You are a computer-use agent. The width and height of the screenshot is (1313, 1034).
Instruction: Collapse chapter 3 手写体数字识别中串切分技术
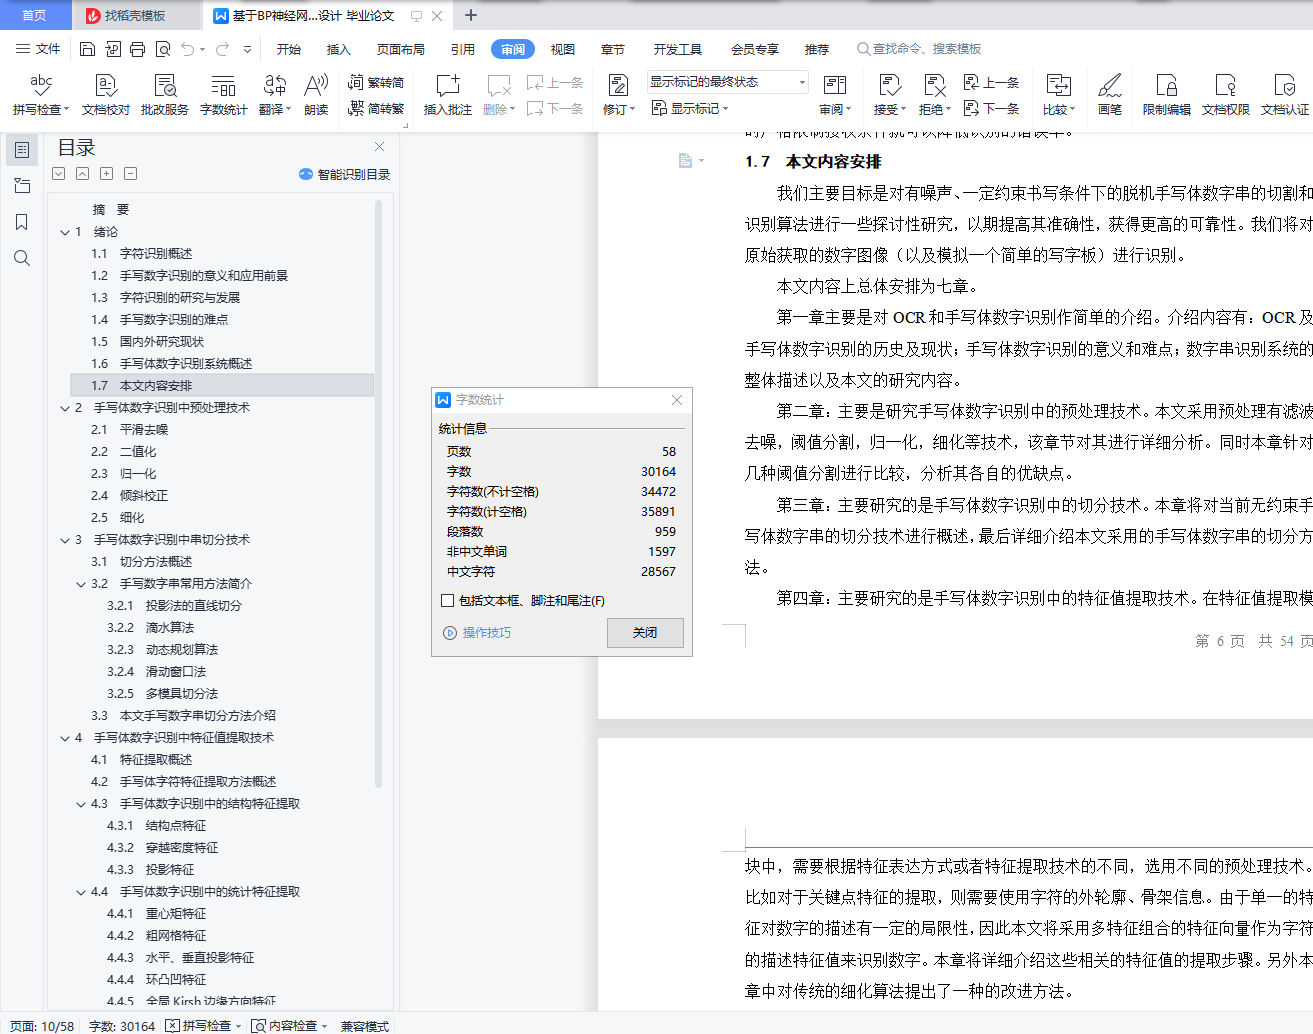[x=65, y=540]
